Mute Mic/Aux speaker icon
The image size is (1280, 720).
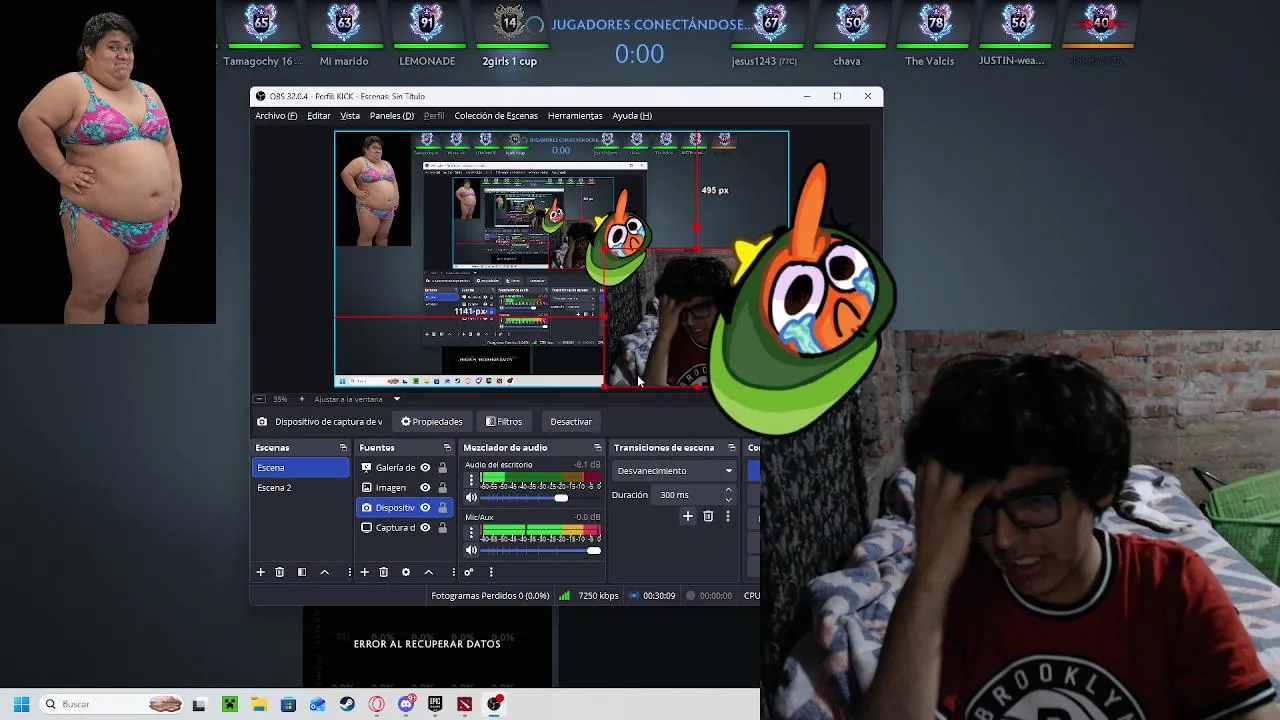pos(471,550)
